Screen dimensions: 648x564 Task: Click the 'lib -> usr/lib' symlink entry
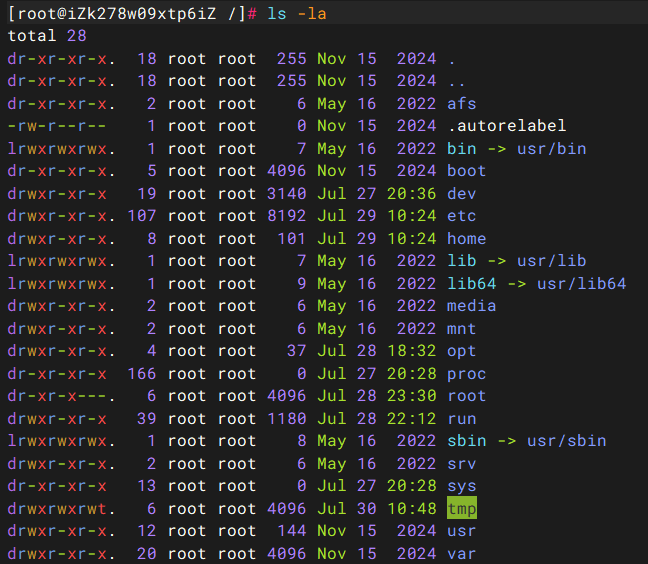click(x=517, y=261)
